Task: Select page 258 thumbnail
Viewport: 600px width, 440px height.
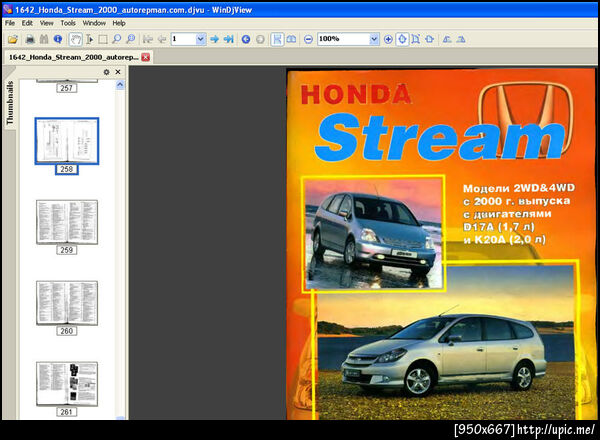Action: click(x=67, y=141)
